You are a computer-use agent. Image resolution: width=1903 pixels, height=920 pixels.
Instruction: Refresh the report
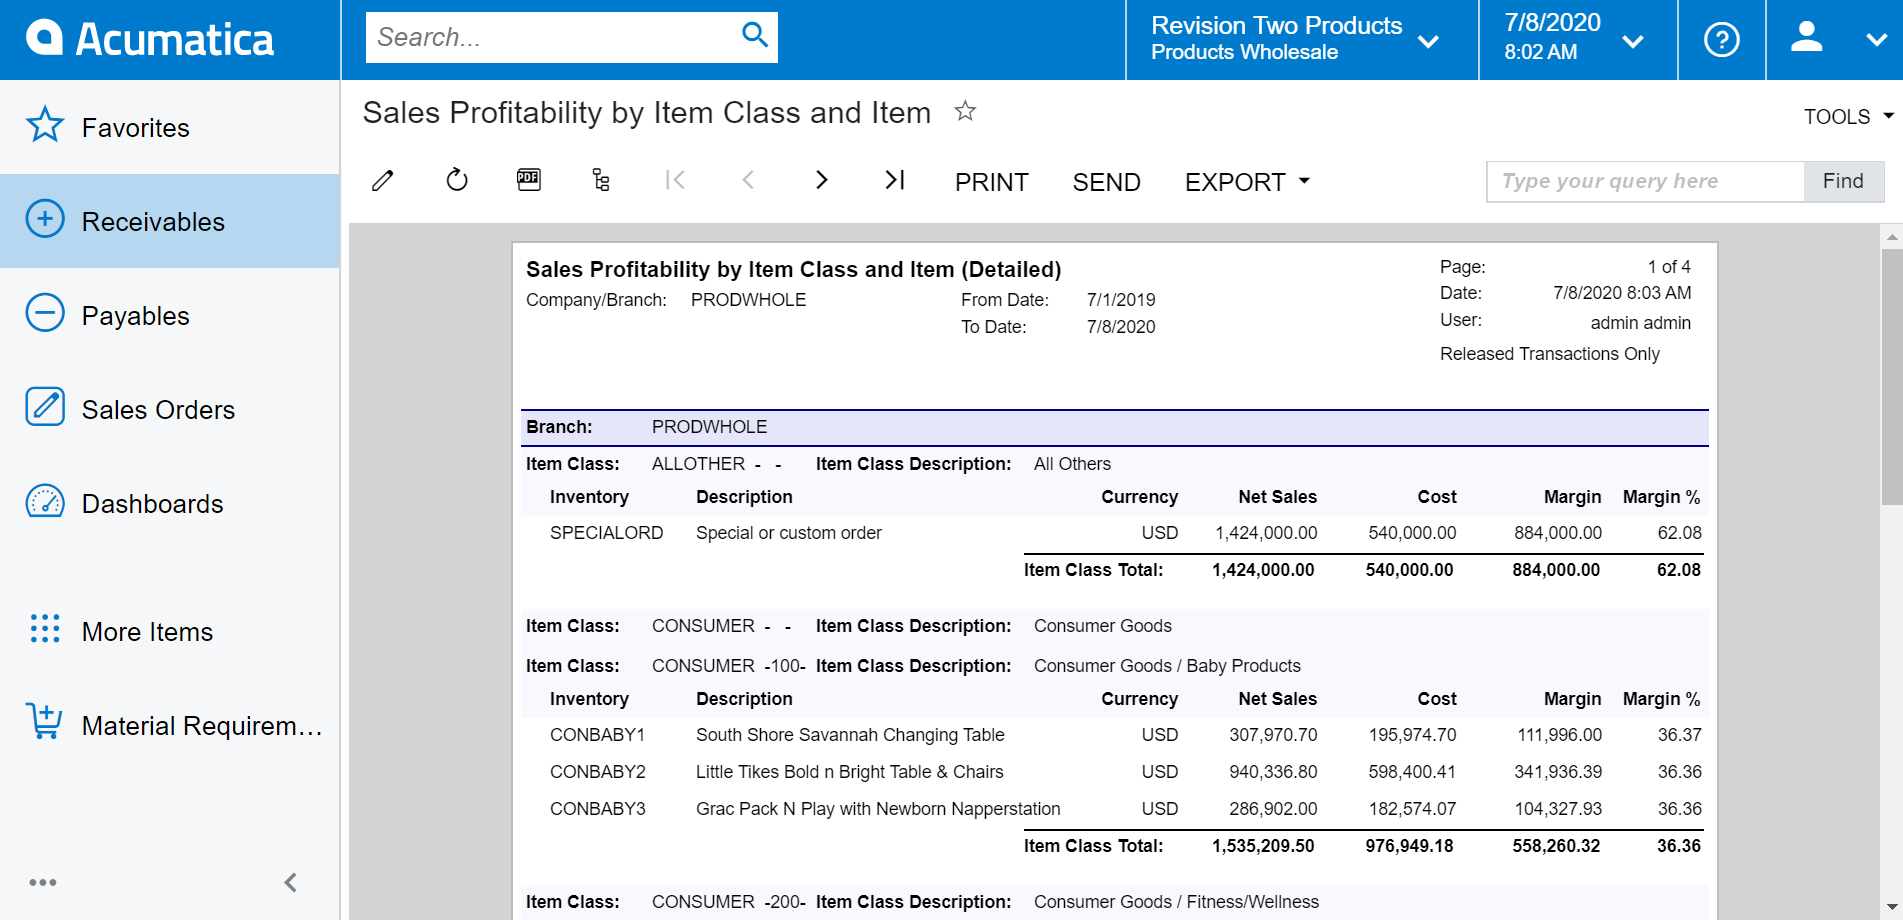[457, 180]
